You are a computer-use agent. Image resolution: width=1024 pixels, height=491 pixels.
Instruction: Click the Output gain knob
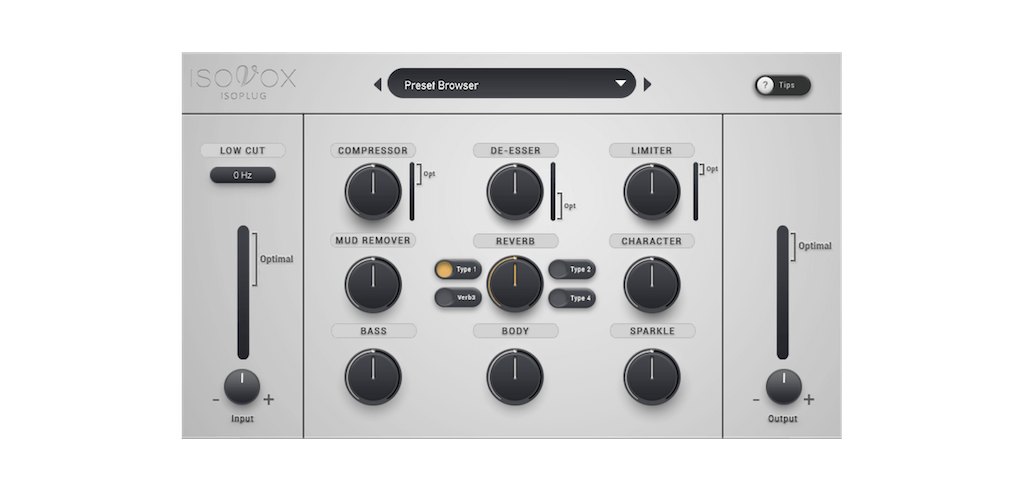coord(783,386)
